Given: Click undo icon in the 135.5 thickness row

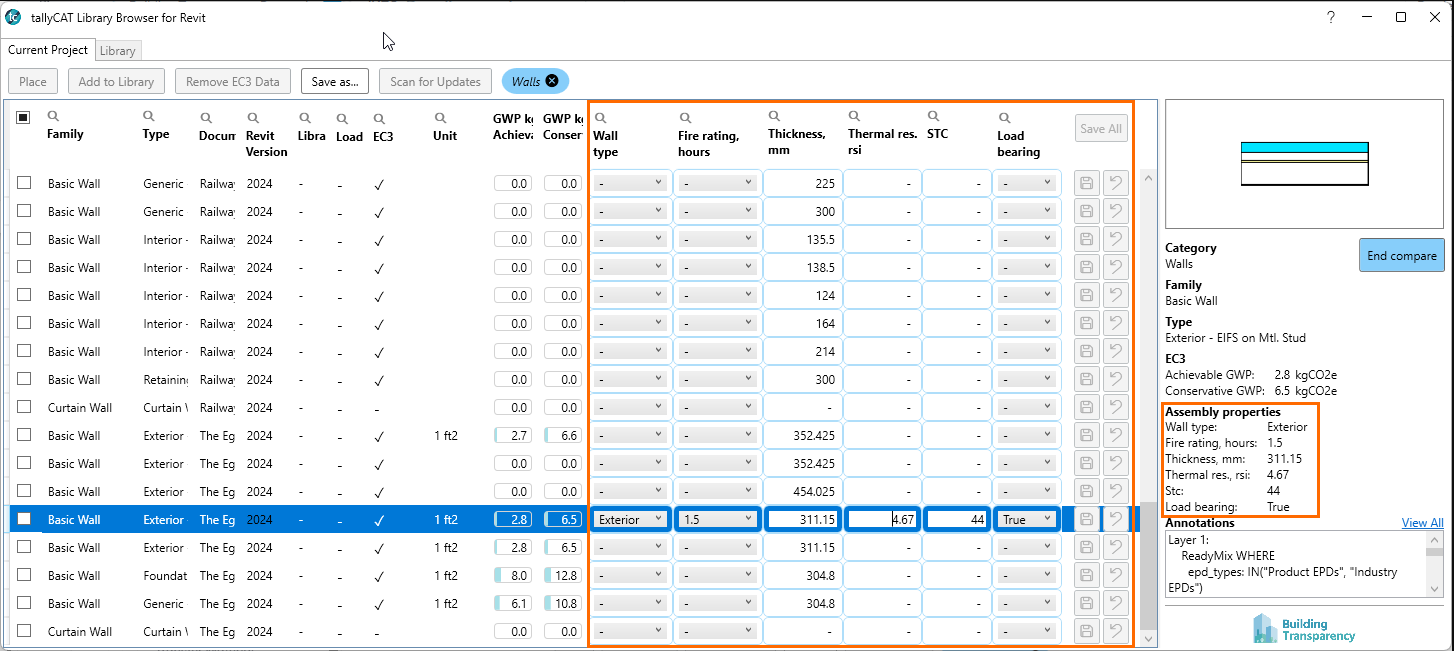Looking at the screenshot, I should [x=1116, y=239].
